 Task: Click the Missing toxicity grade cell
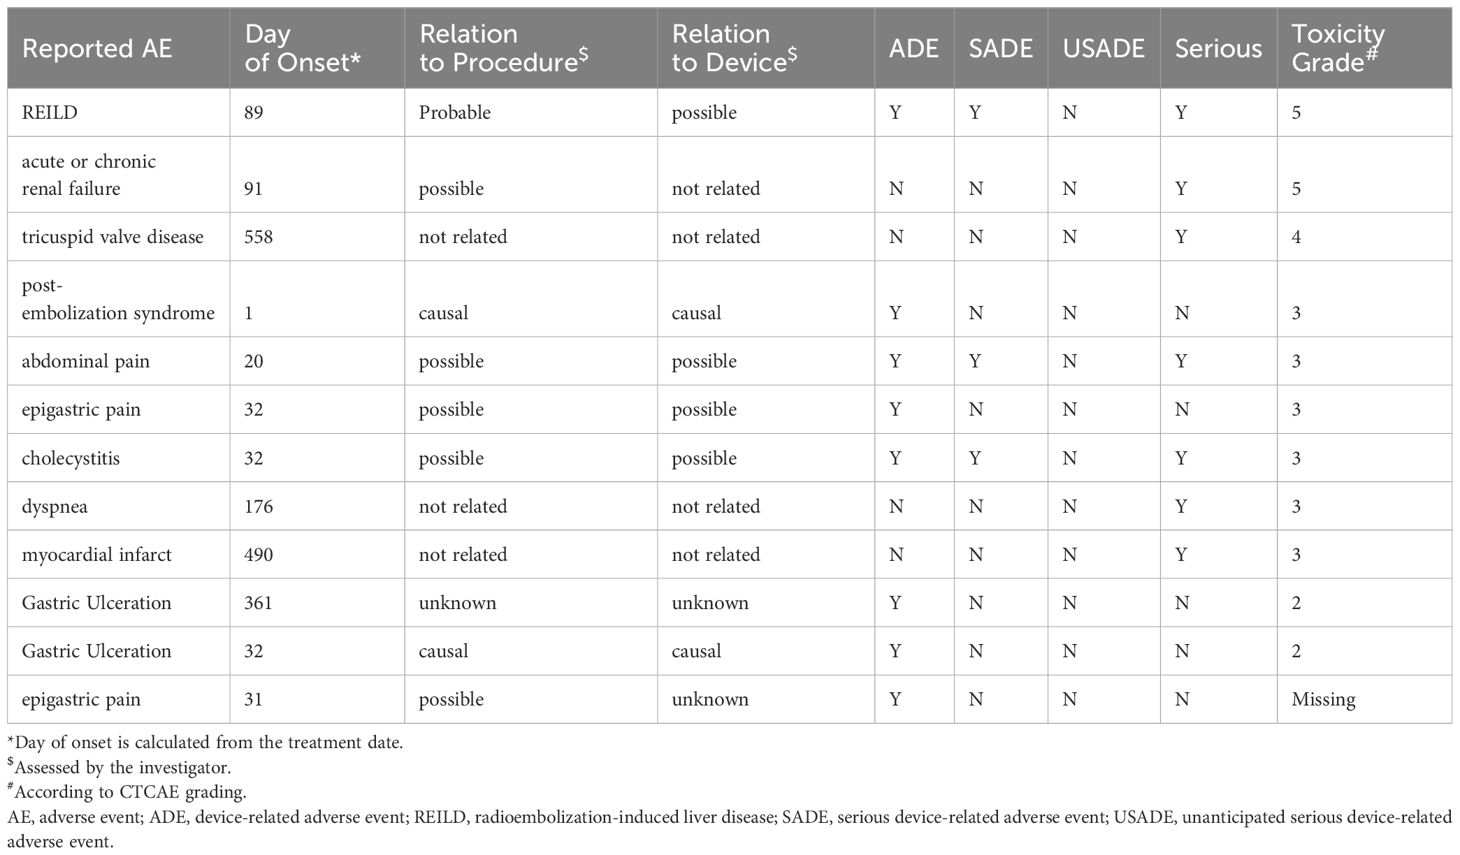(x=1323, y=699)
